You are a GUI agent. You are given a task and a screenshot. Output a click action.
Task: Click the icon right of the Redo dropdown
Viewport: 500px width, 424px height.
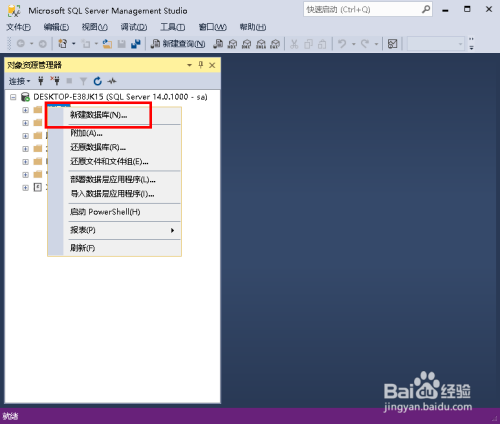click(393, 44)
